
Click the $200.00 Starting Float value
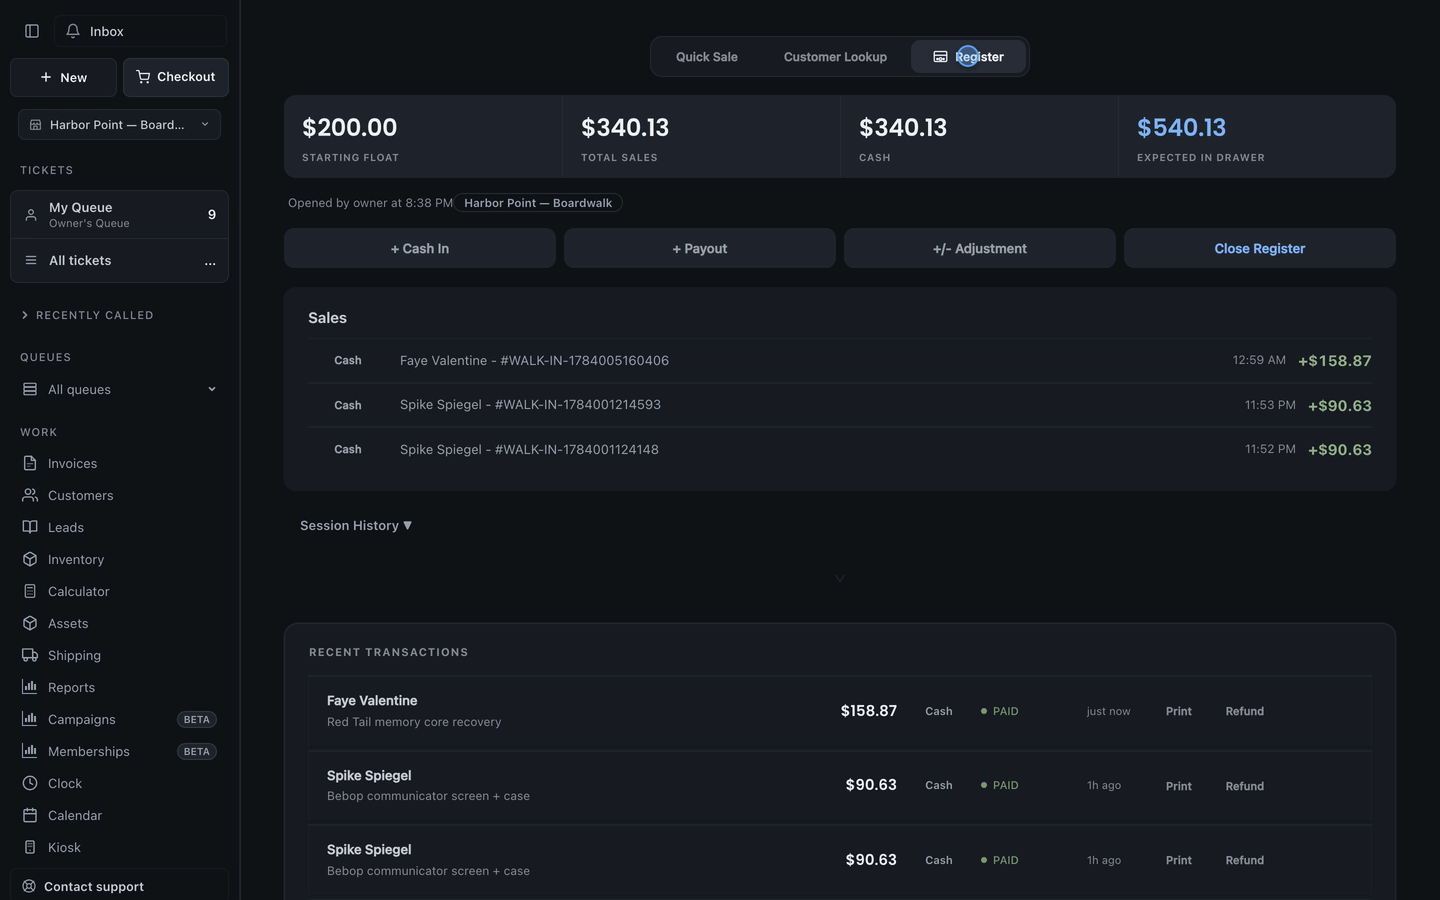tap(350, 127)
